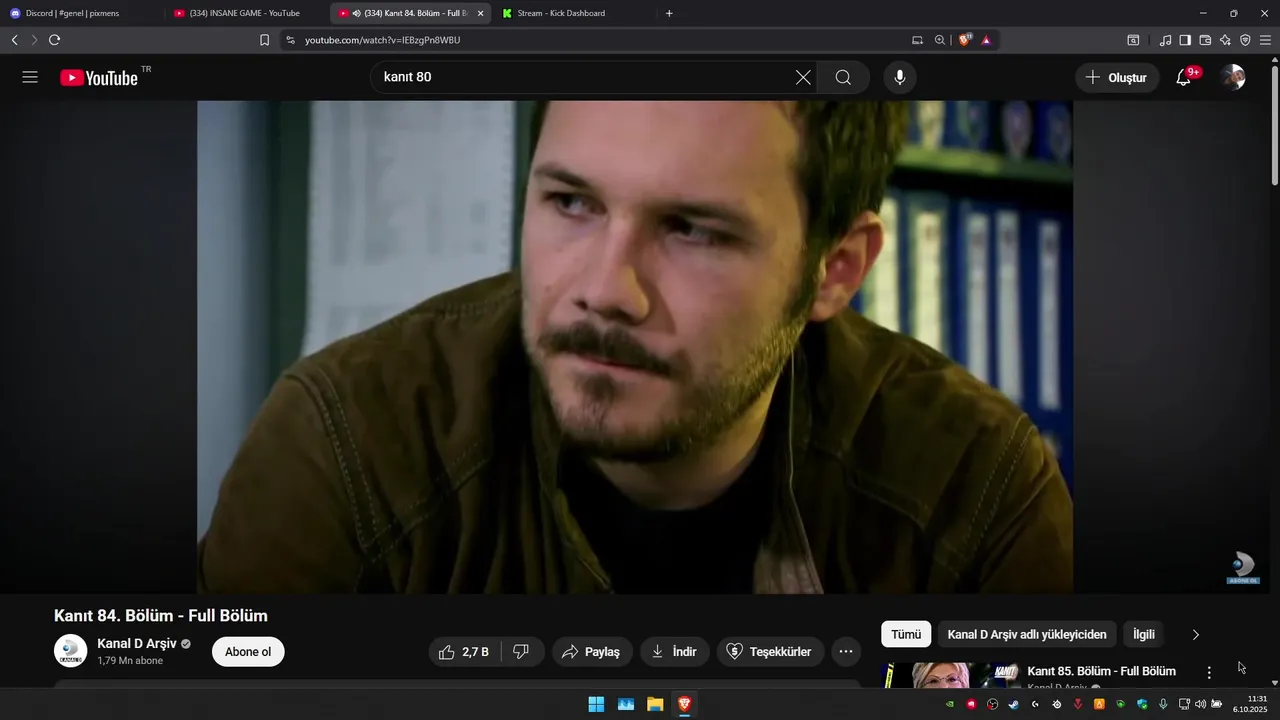Select the İlgili filter chip
Viewport: 1280px width, 720px height.
coord(1144,634)
